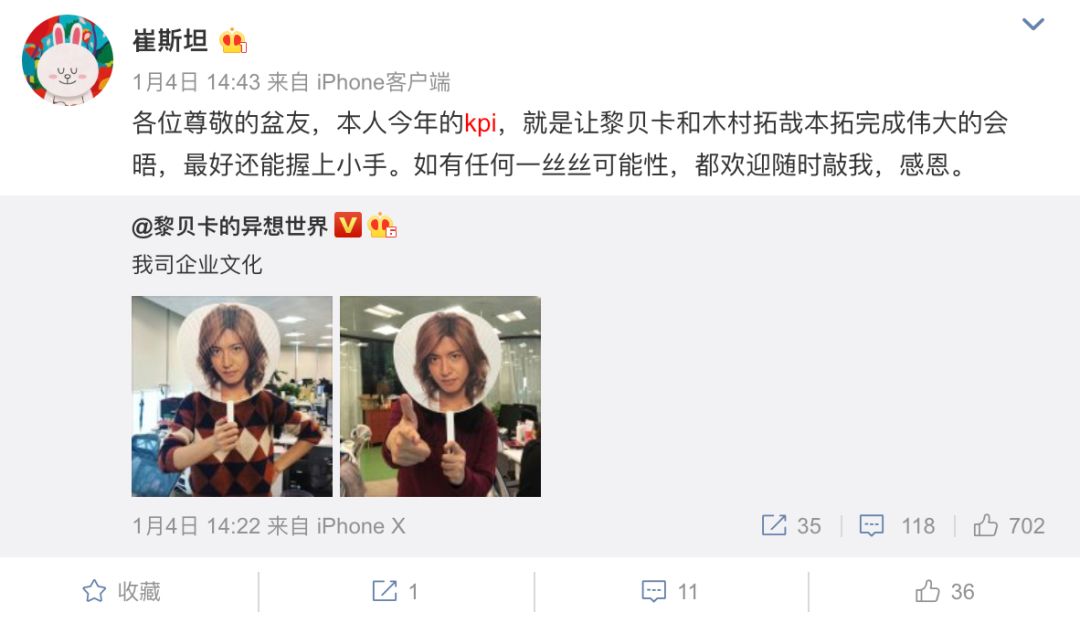View first photo with argyle sweater
Screen dimensions: 1080x623
coord(232,397)
